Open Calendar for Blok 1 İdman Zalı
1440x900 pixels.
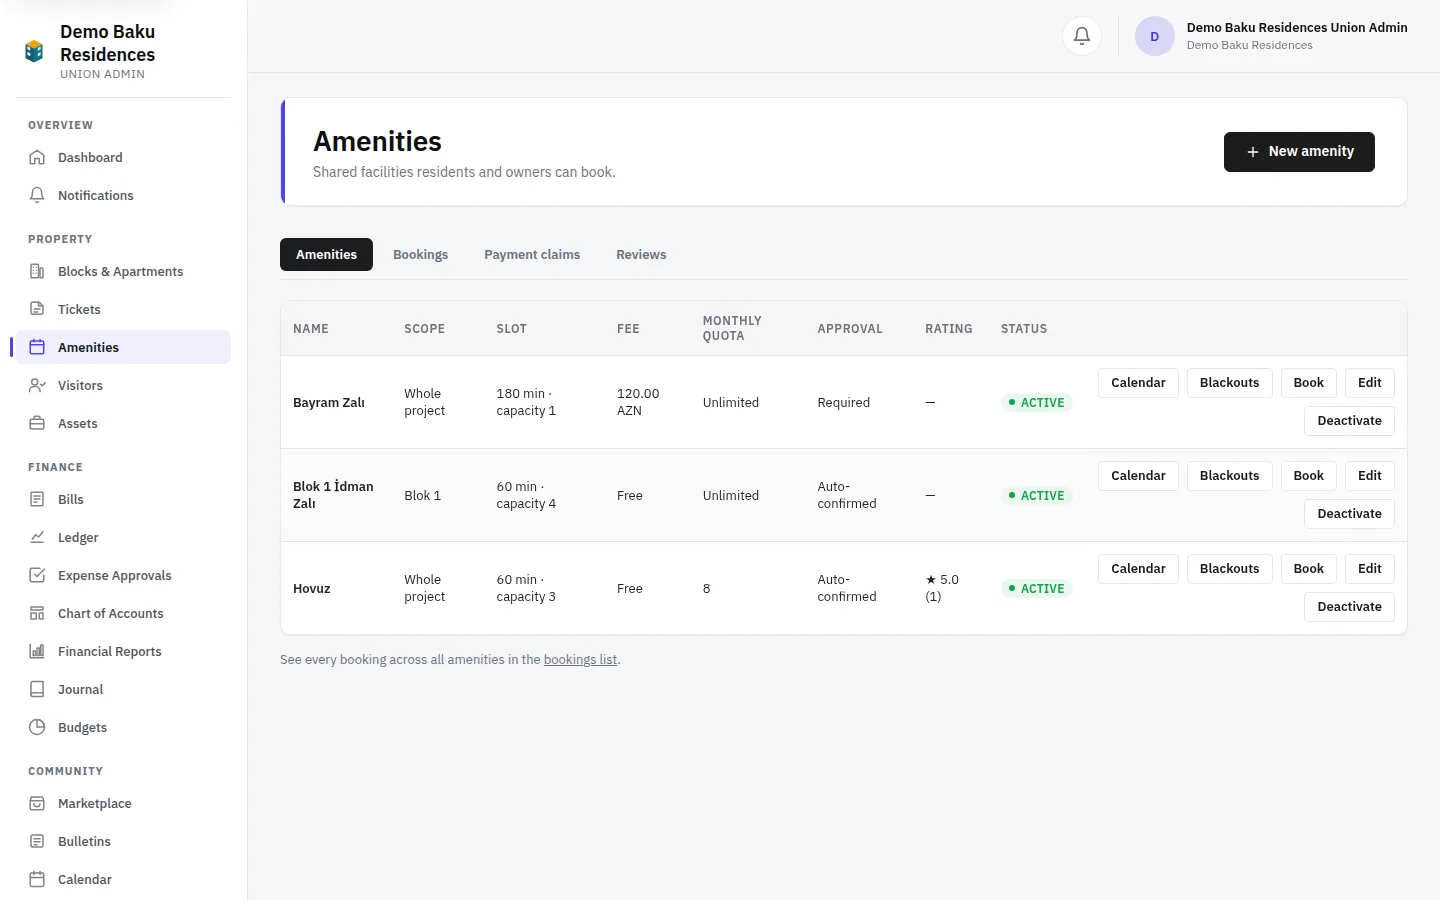pyautogui.click(x=1138, y=476)
